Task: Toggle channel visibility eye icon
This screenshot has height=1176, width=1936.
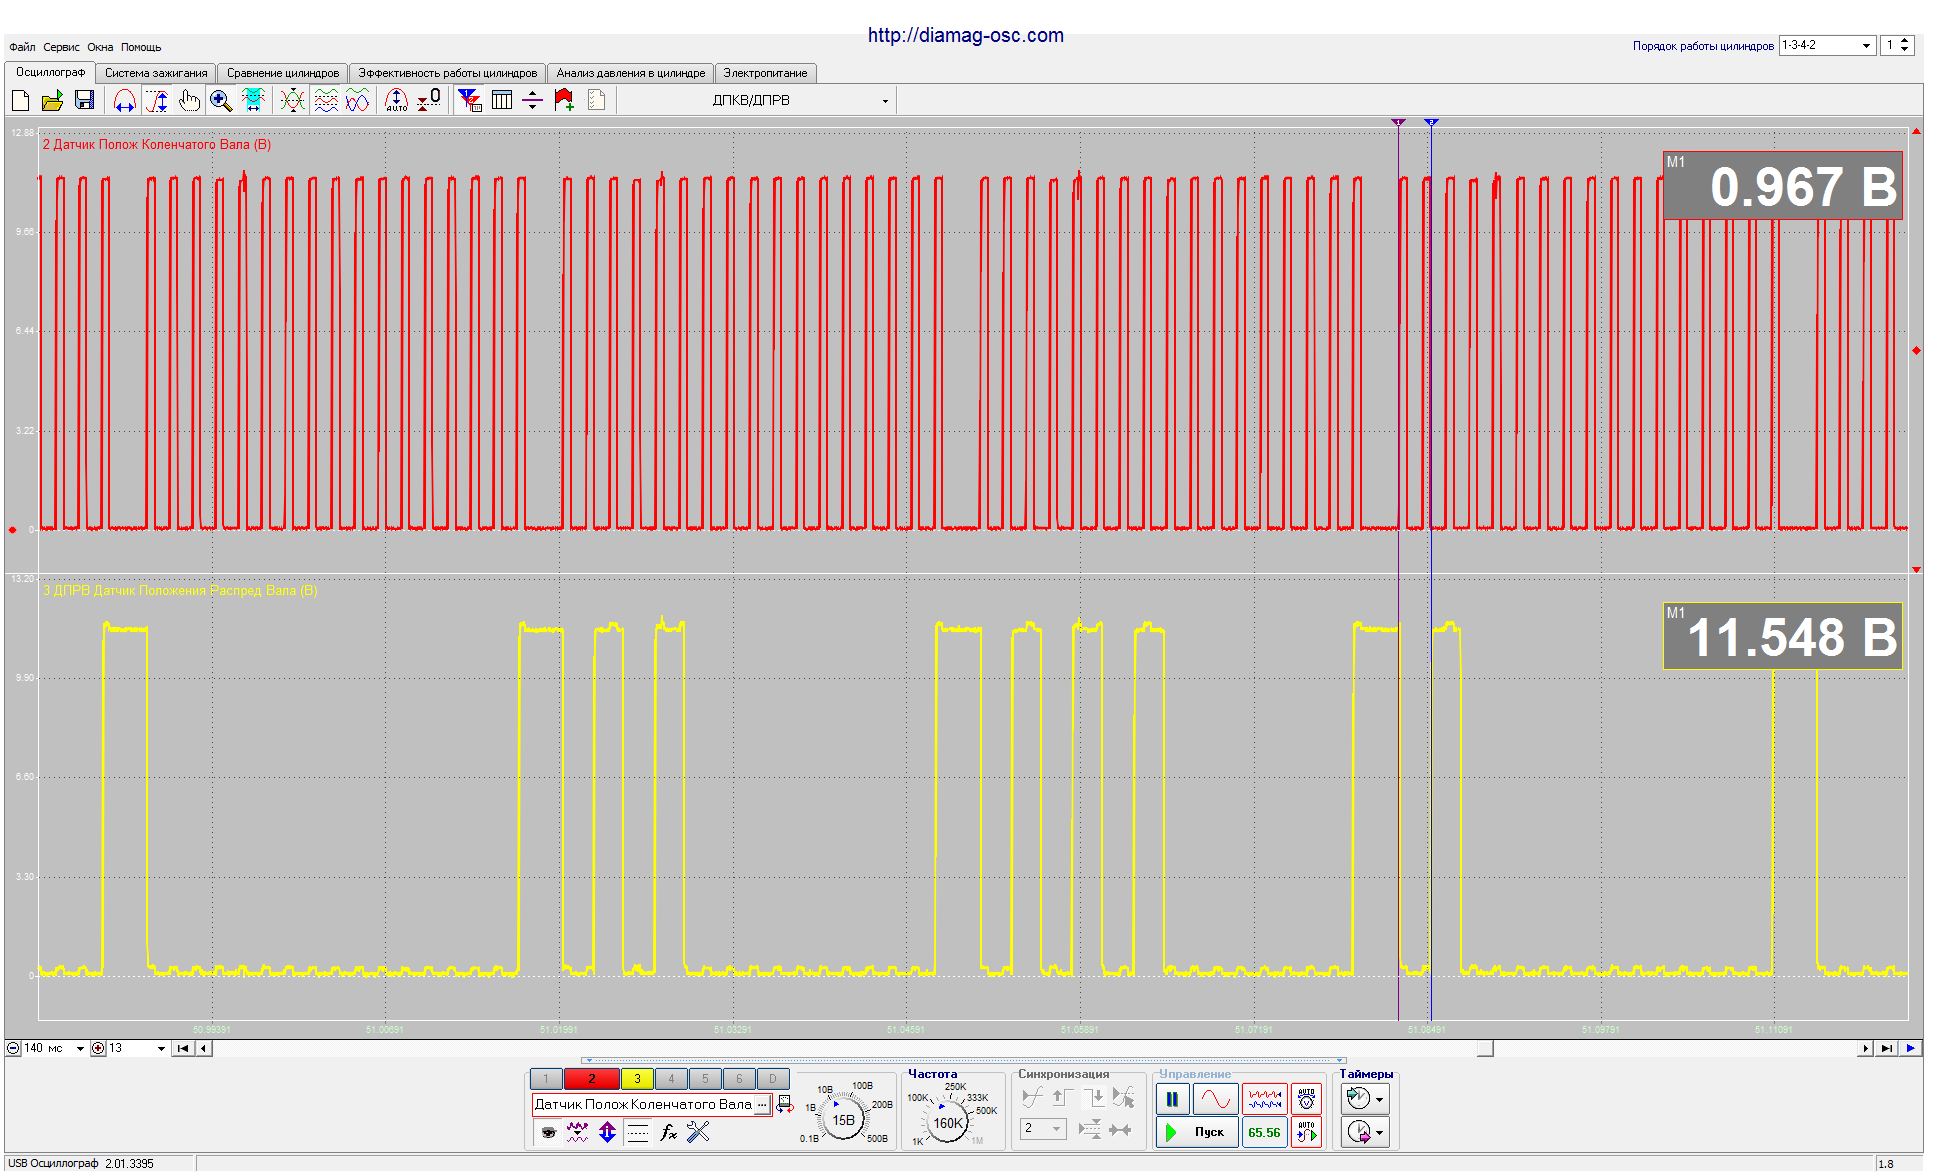Action: coord(548,1132)
